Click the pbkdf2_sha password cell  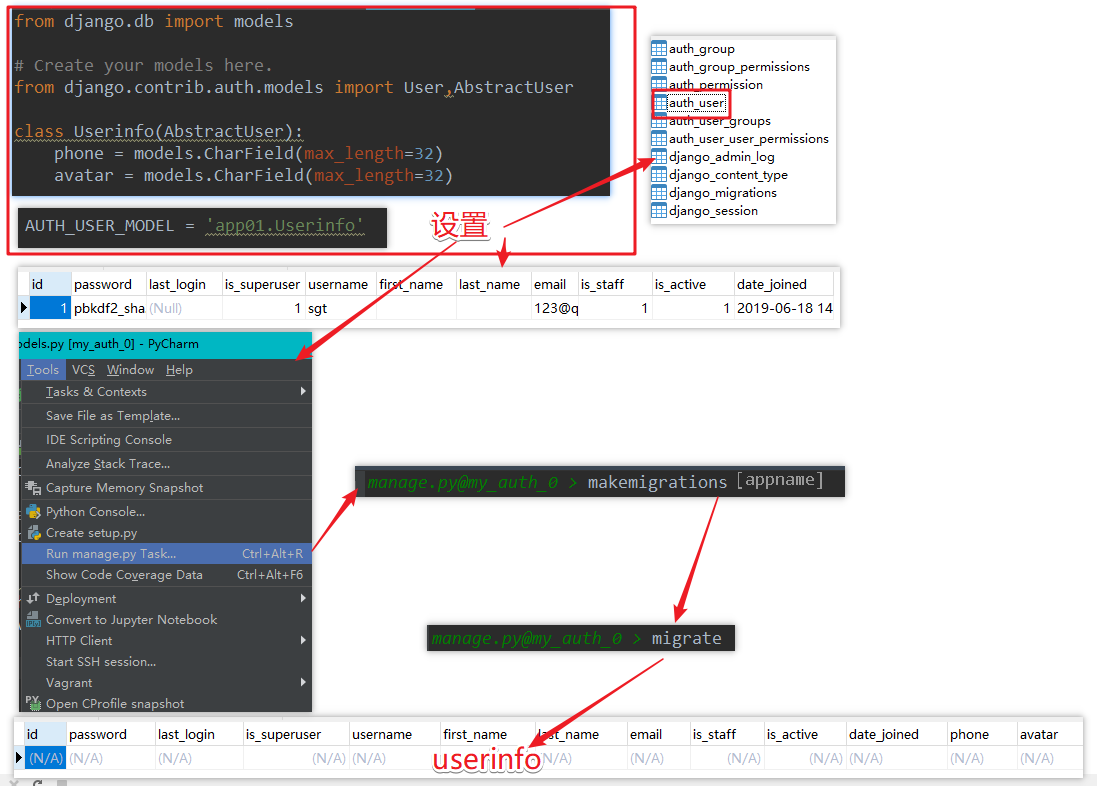click(109, 308)
